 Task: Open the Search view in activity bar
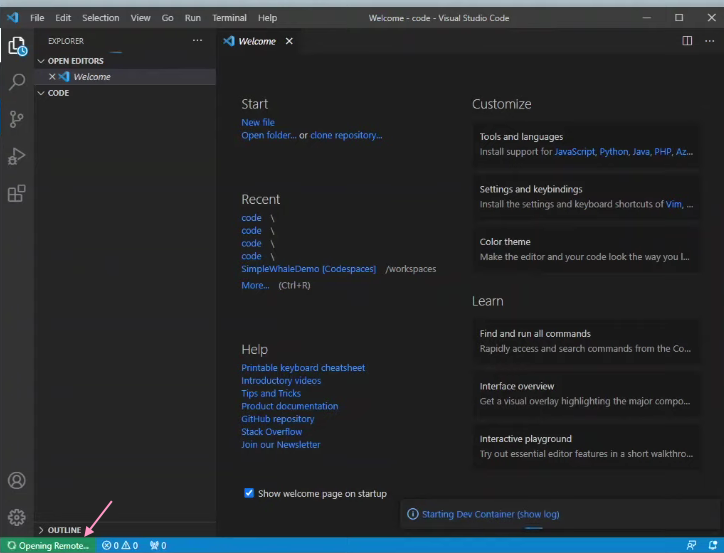click(x=17, y=82)
